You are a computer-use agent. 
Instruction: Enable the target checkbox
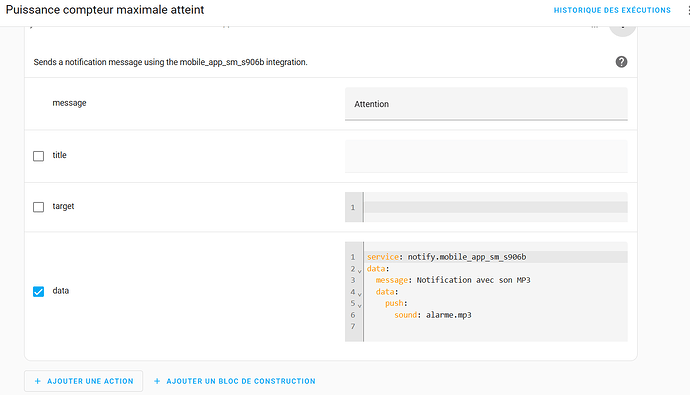click(x=39, y=207)
